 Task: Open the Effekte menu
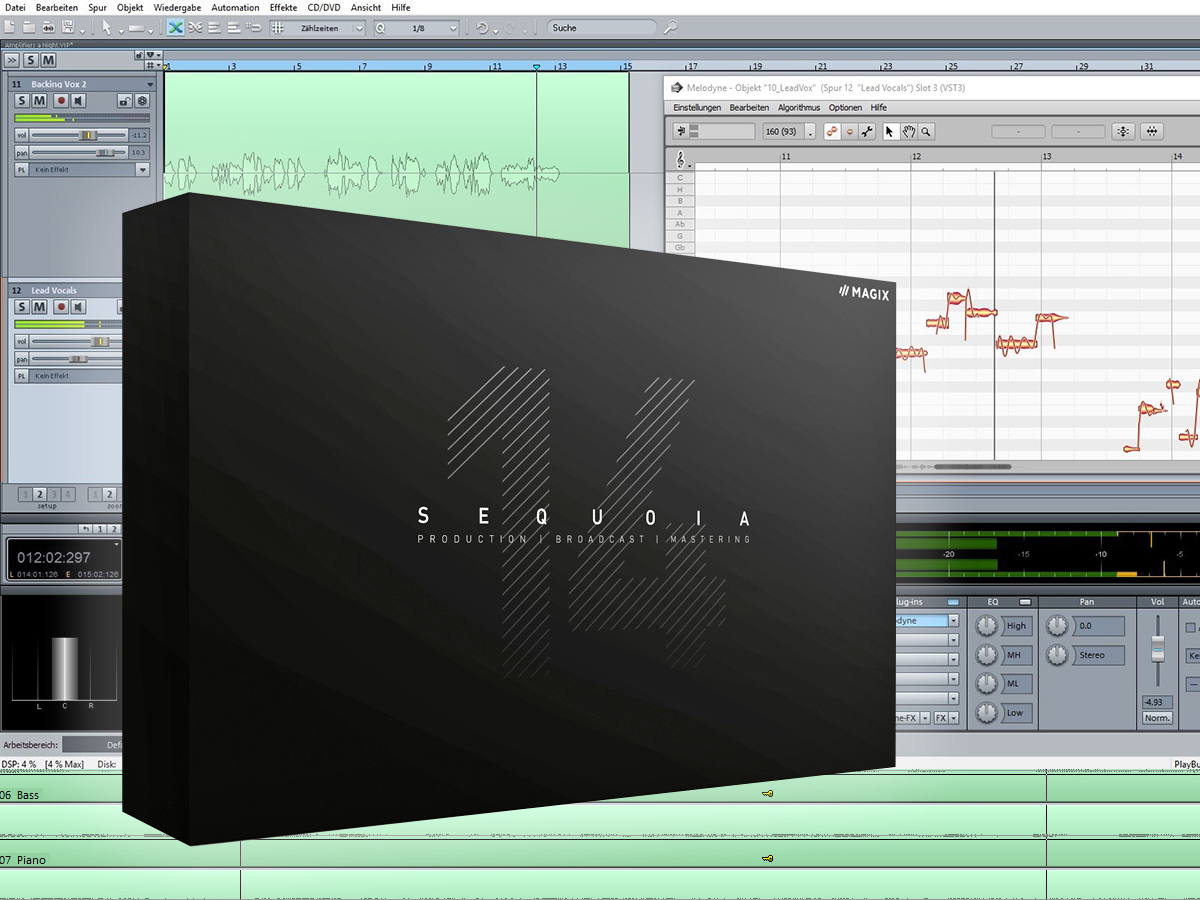(283, 7)
